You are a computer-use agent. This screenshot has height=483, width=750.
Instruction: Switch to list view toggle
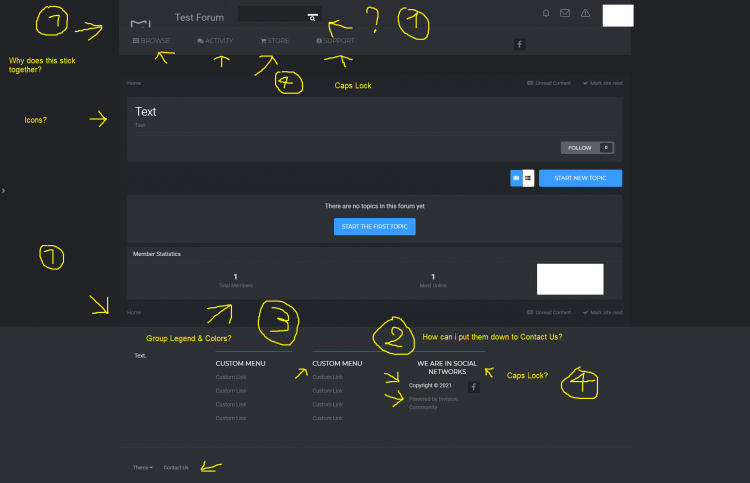coord(528,178)
